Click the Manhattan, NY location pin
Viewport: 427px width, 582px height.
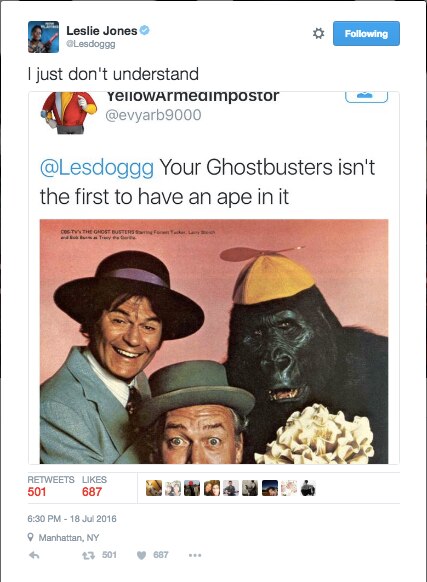pyautogui.click(x=31, y=537)
